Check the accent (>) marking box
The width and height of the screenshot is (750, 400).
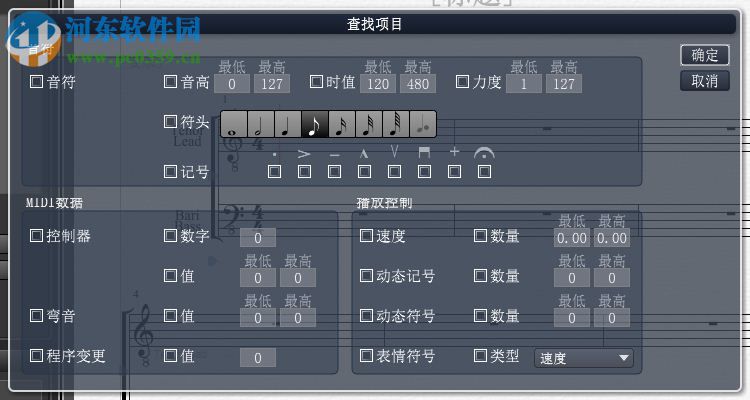pos(305,171)
